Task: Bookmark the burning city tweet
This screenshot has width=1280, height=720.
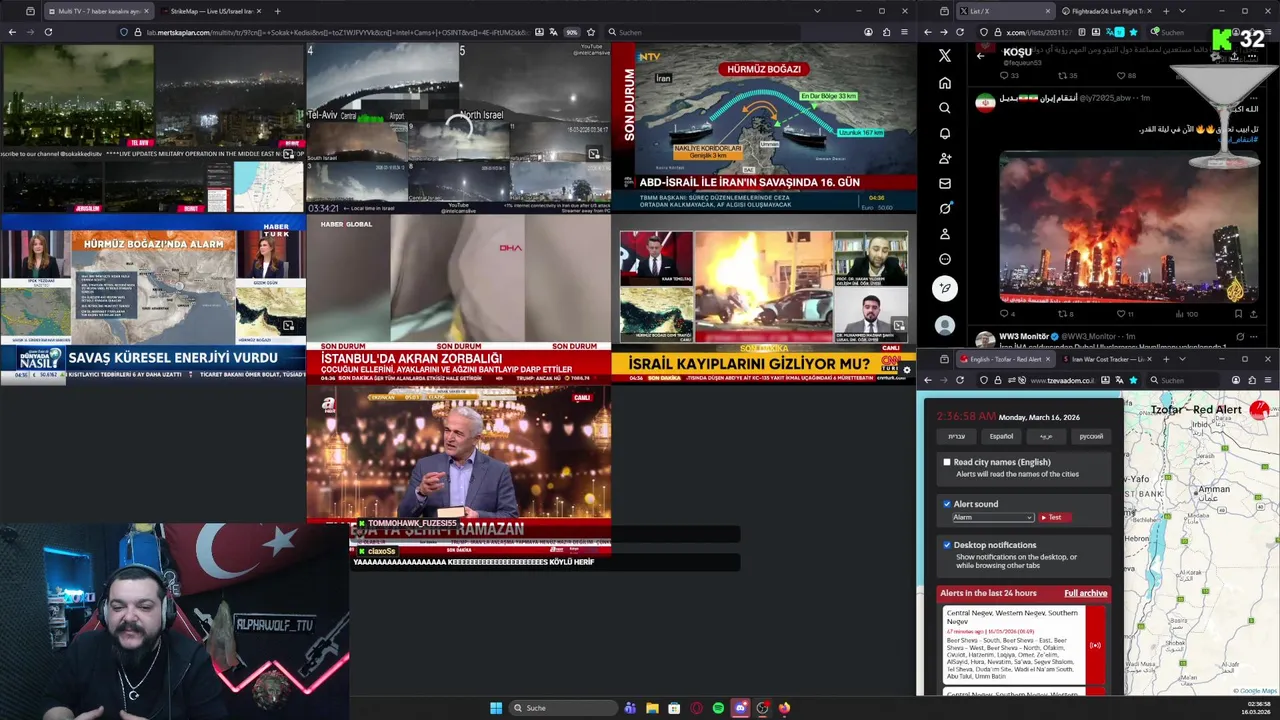Action: click(1239, 314)
